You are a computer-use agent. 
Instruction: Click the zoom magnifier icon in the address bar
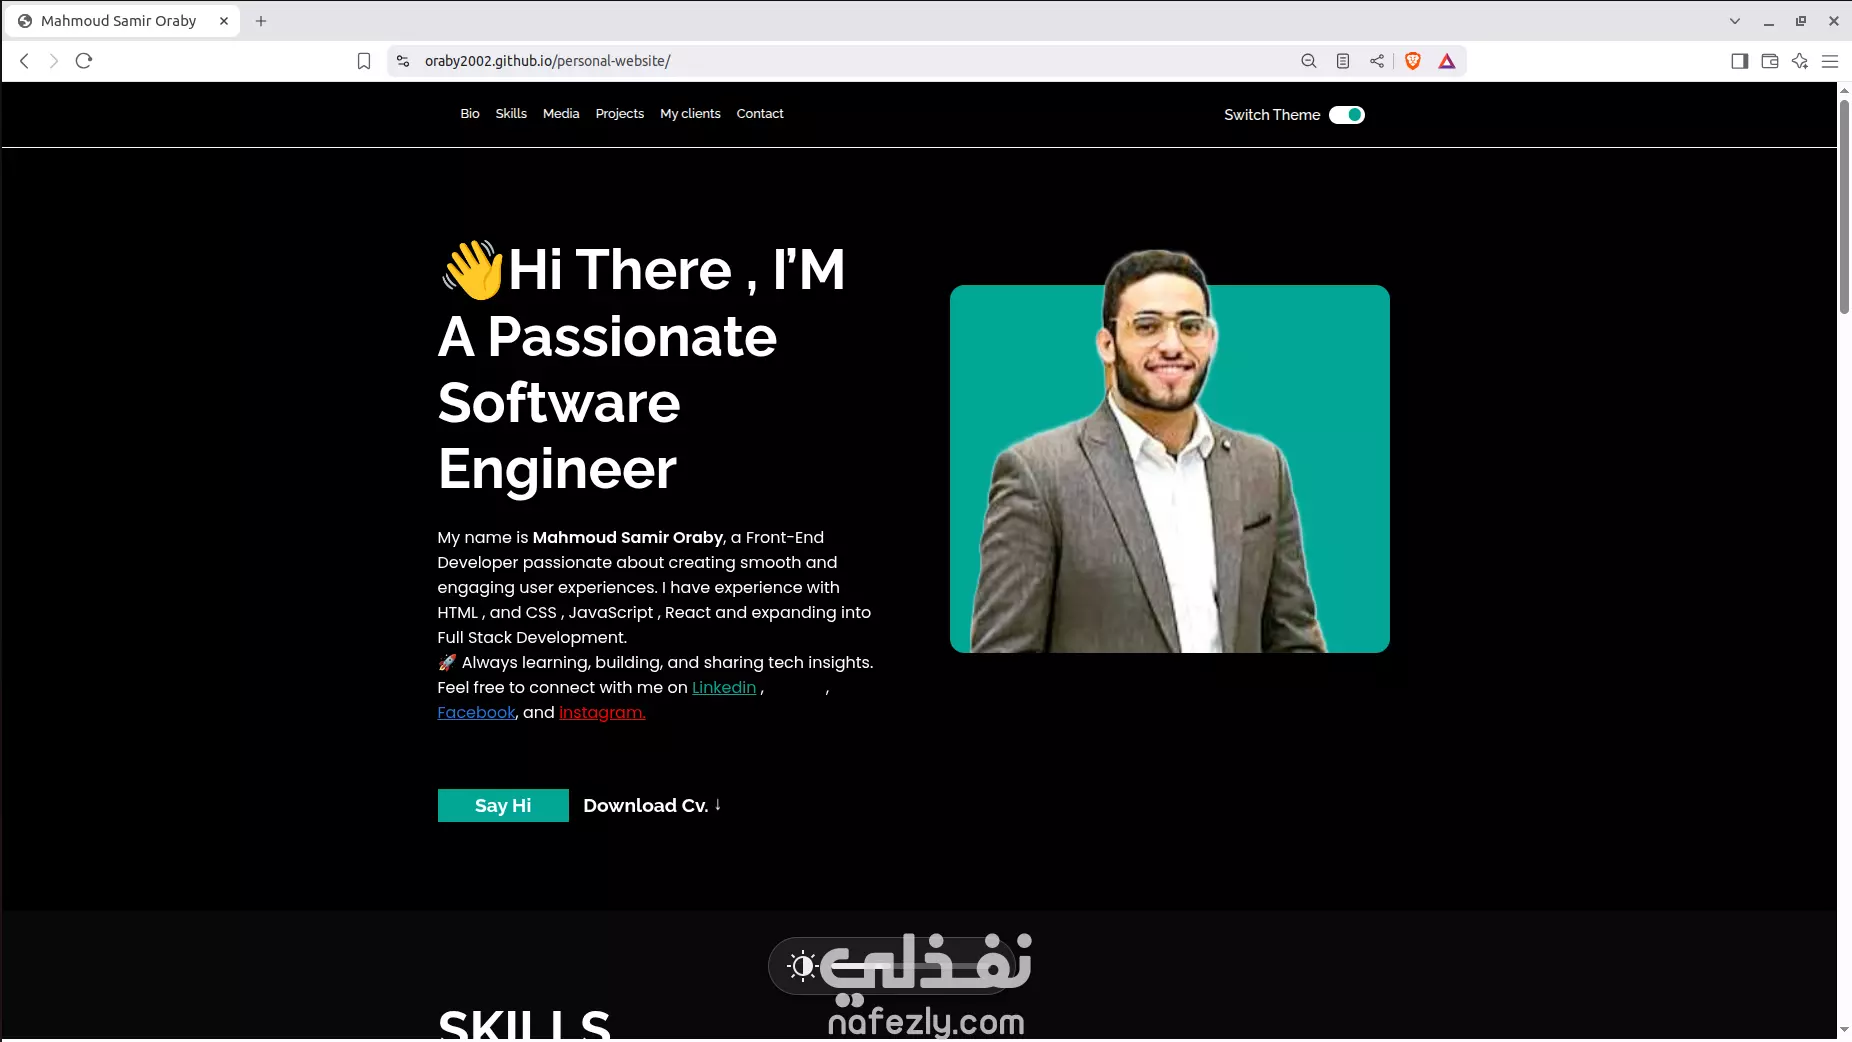pos(1309,61)
